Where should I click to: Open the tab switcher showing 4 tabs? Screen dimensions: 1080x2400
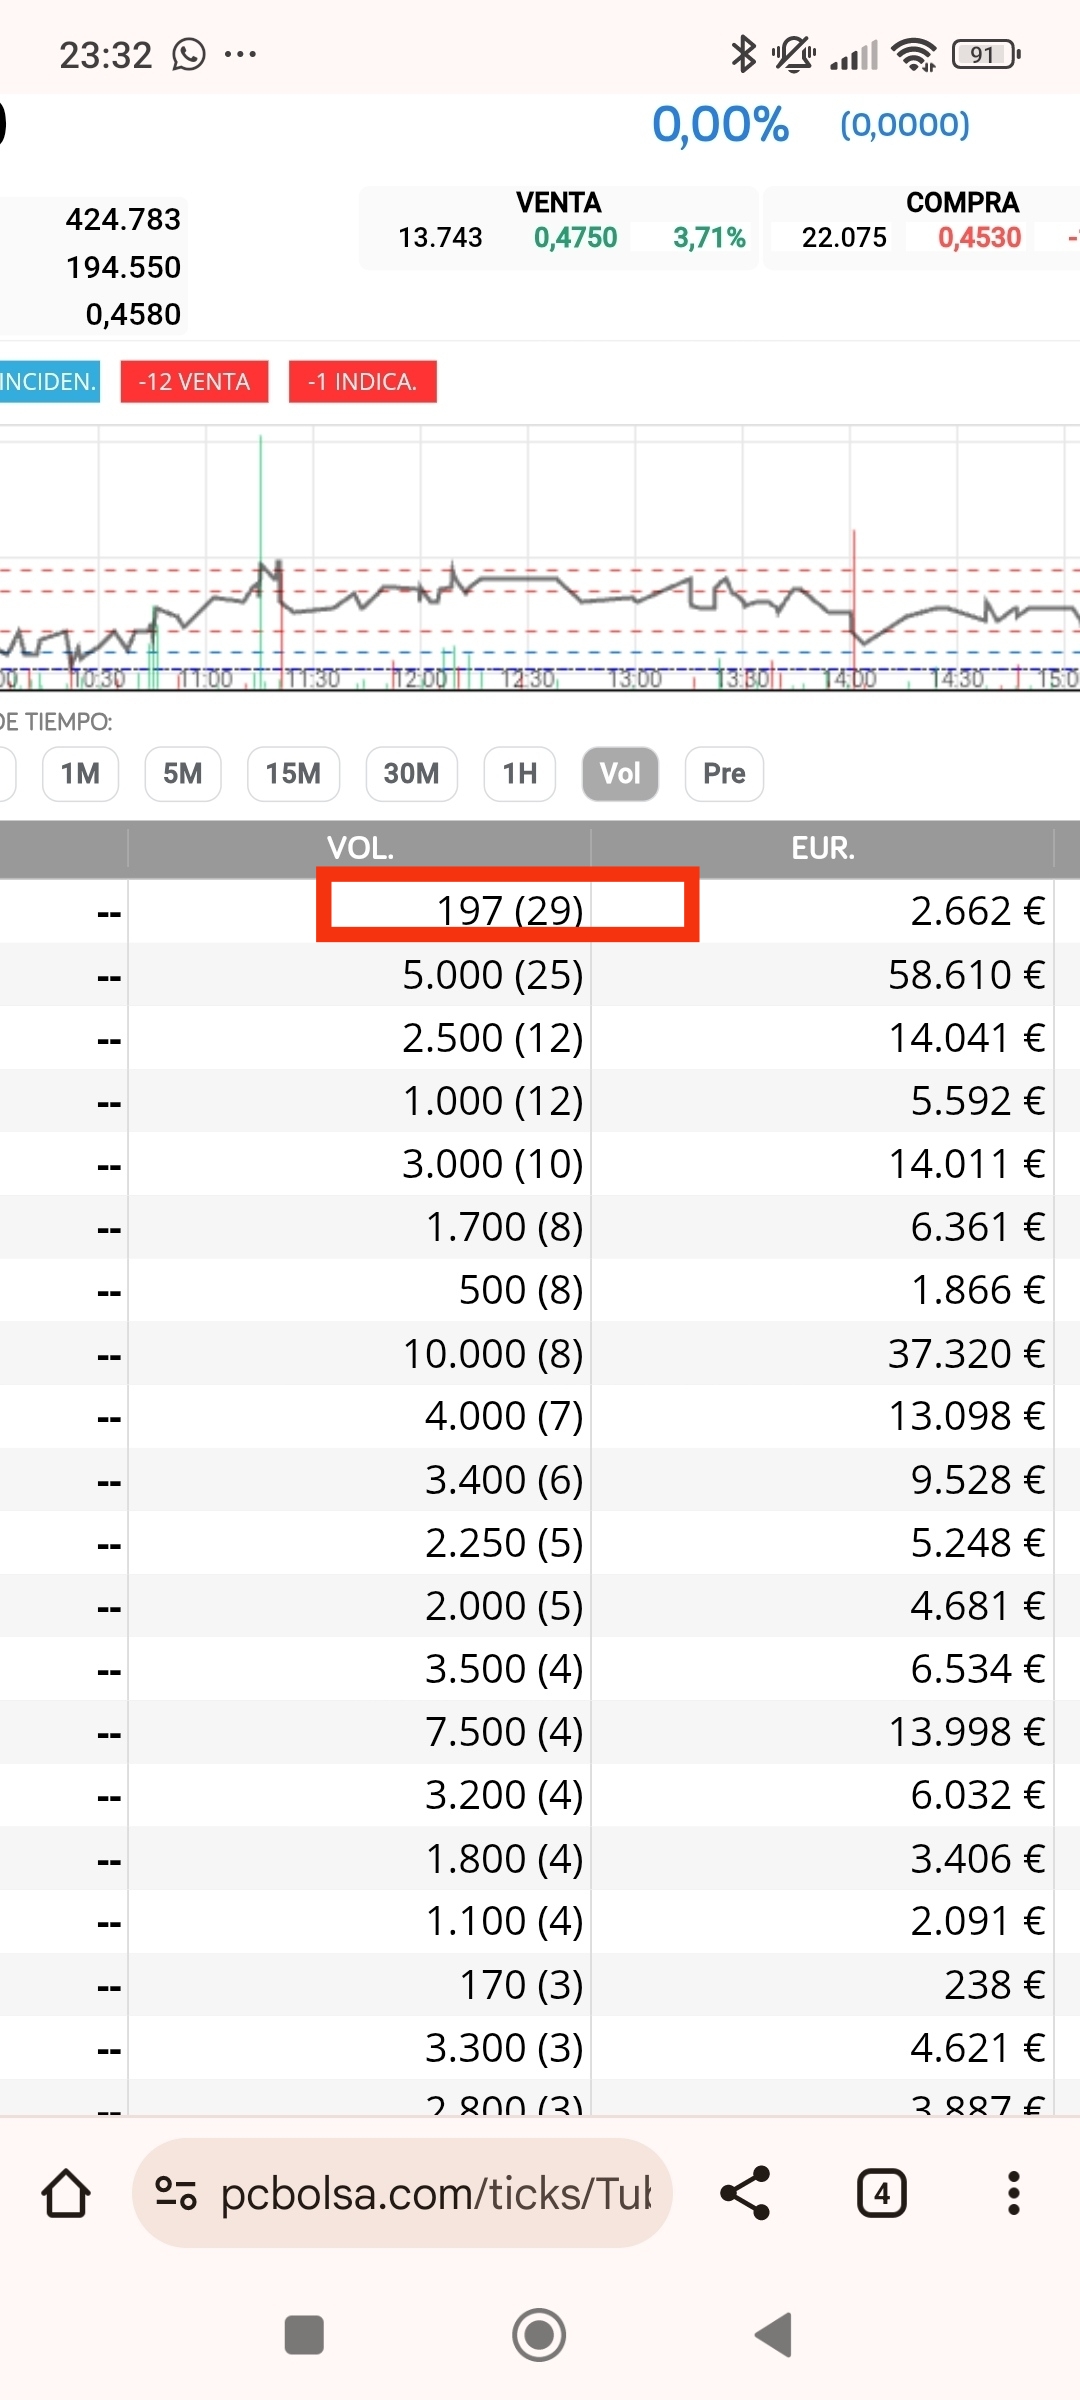[881, 2194]
